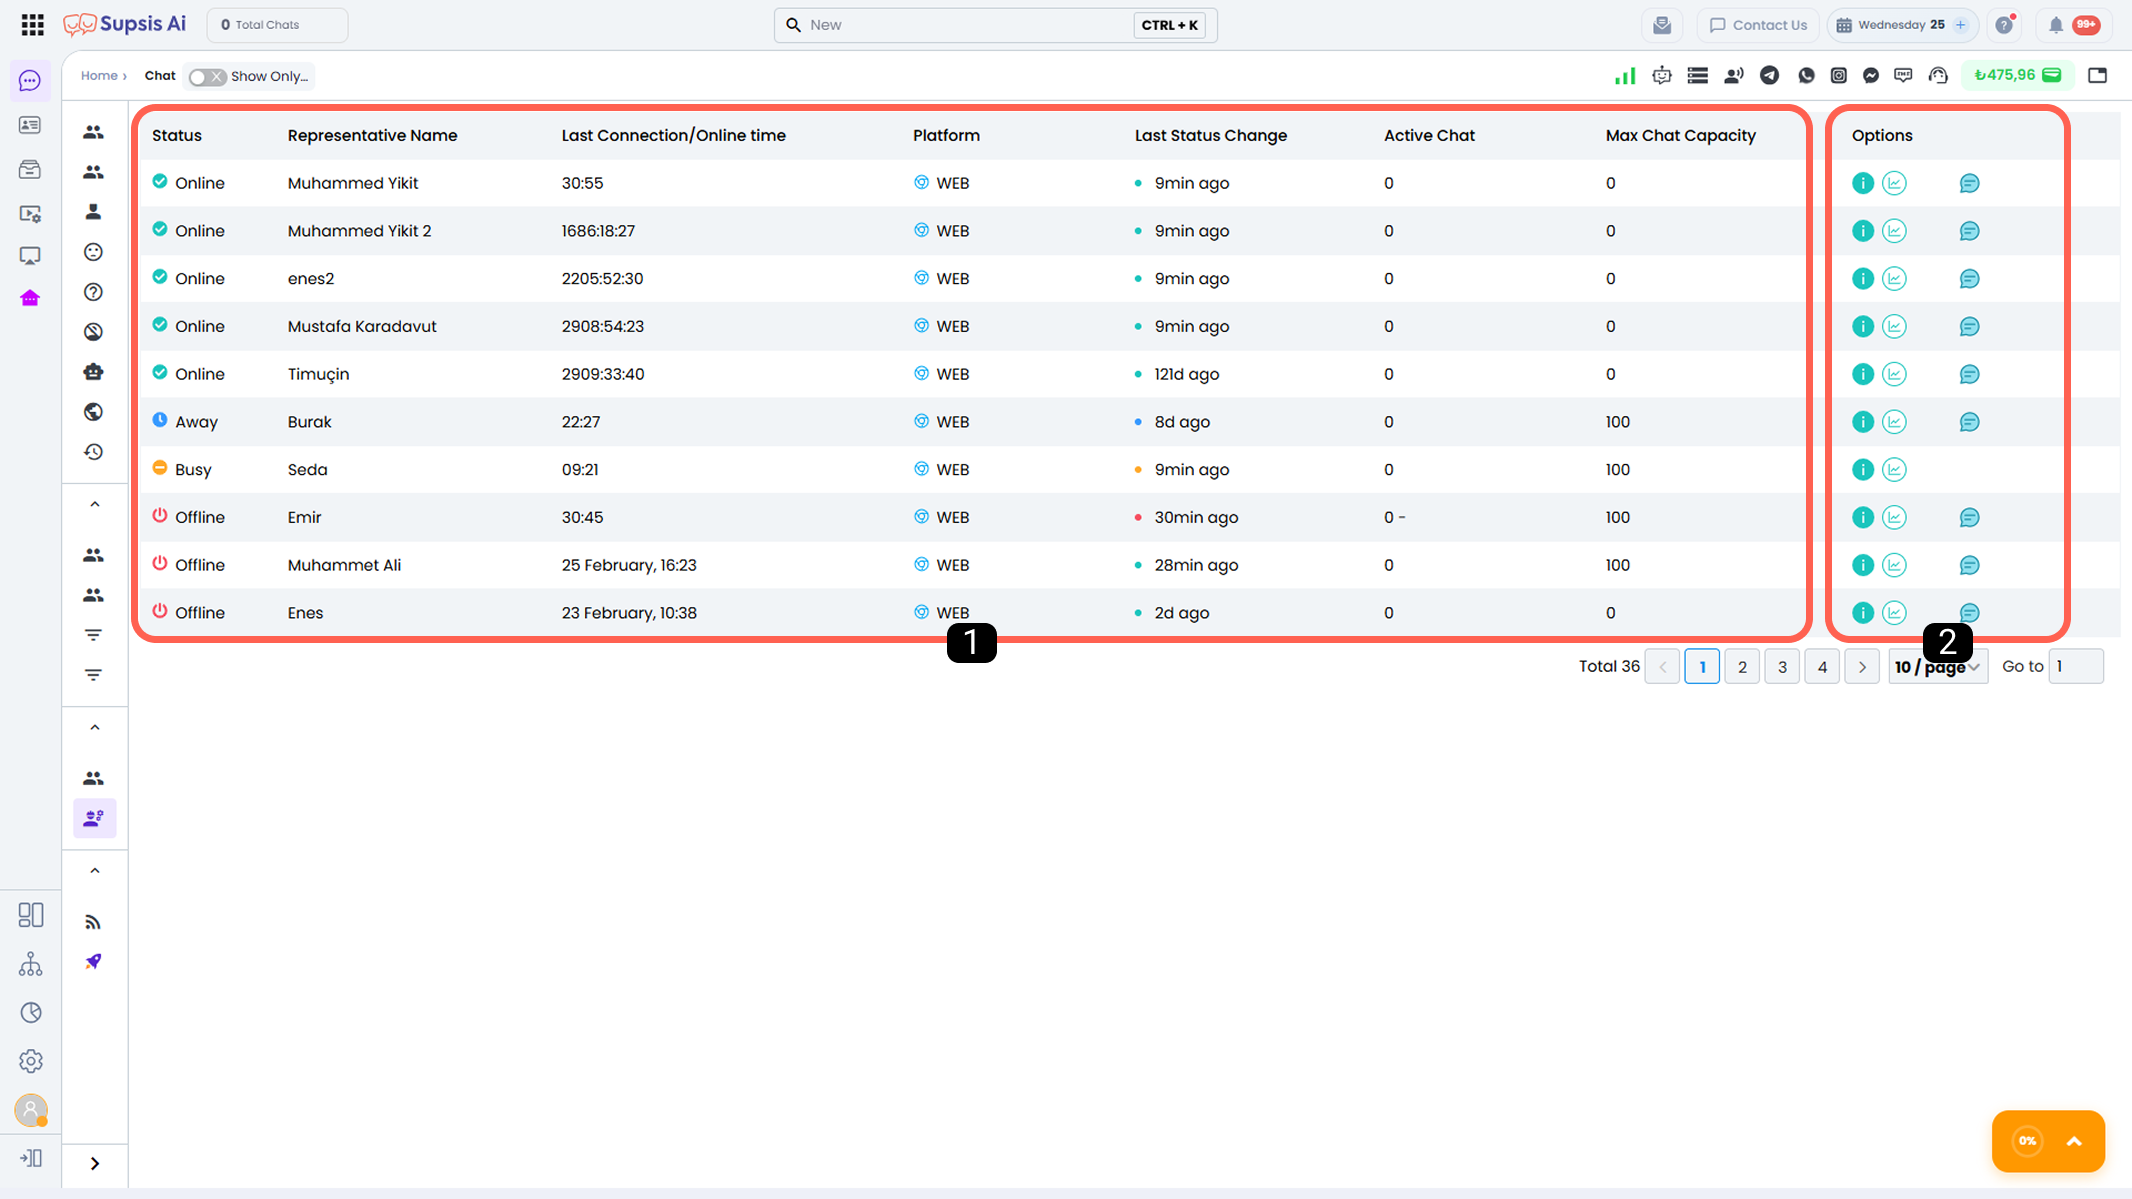Go to page 3
Image resolution: width=2132 pixels, height=1199 pixels.
[1782, 667]
